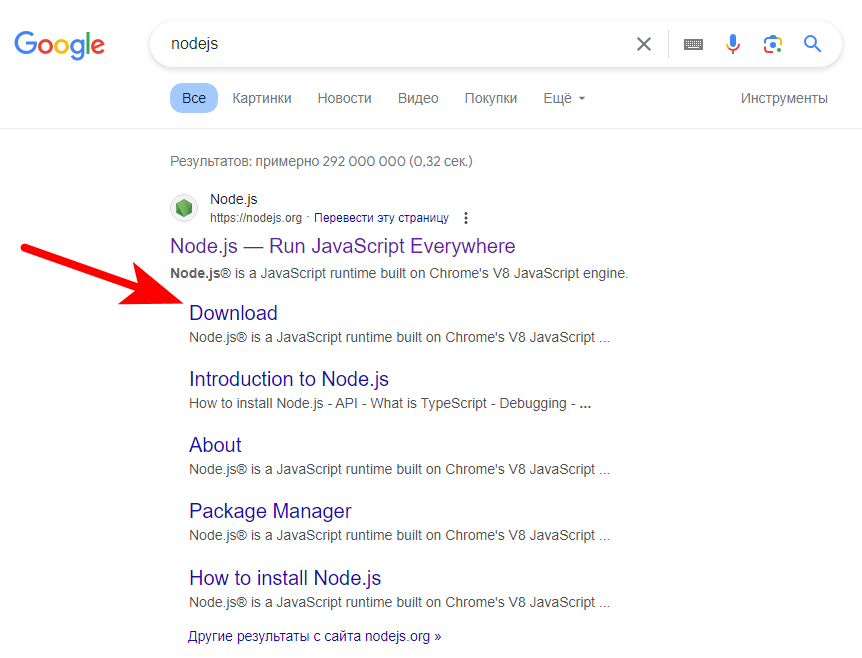Viewport: 862px width, 658px height.
Task: Switch to the Покупки tab
Action: pos(490,97)
